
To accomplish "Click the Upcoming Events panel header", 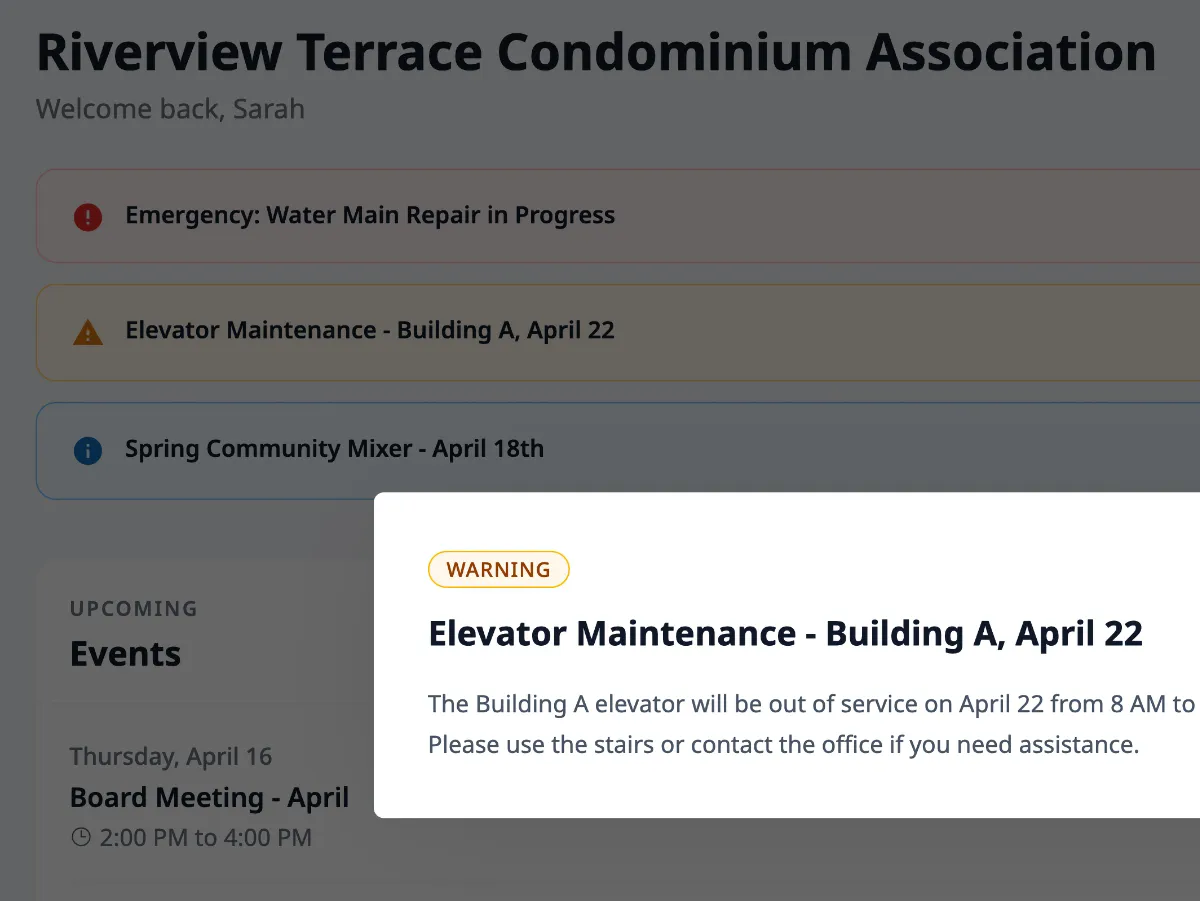I will (124, 653).
